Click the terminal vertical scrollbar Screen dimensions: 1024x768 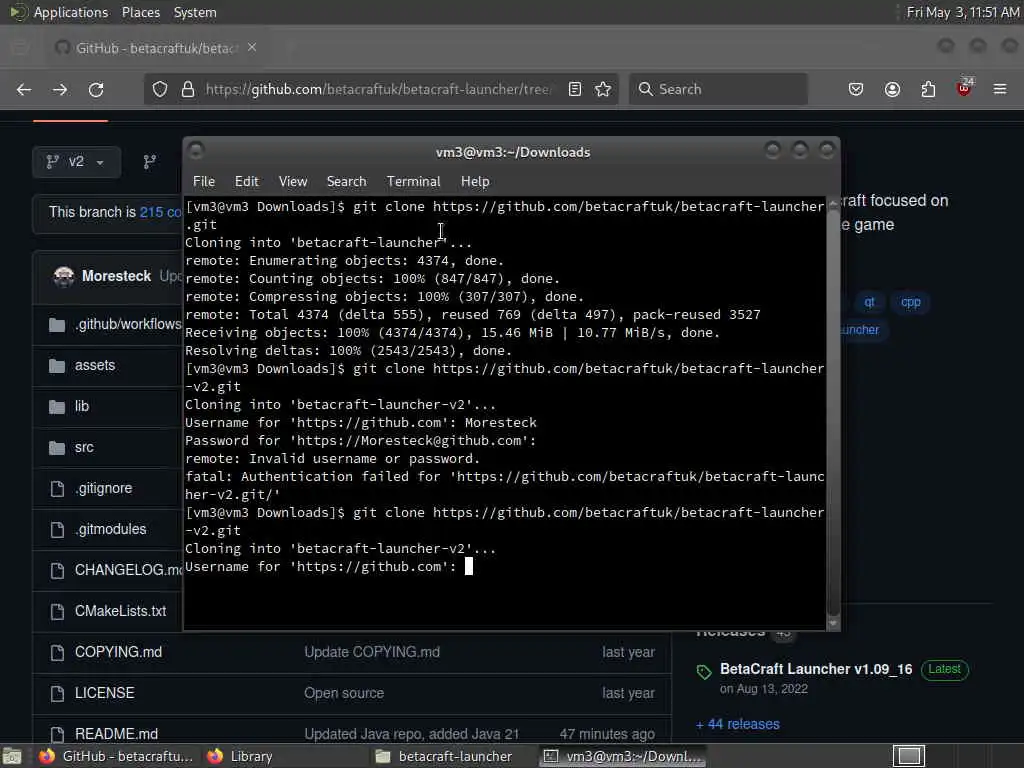(833, 413)
